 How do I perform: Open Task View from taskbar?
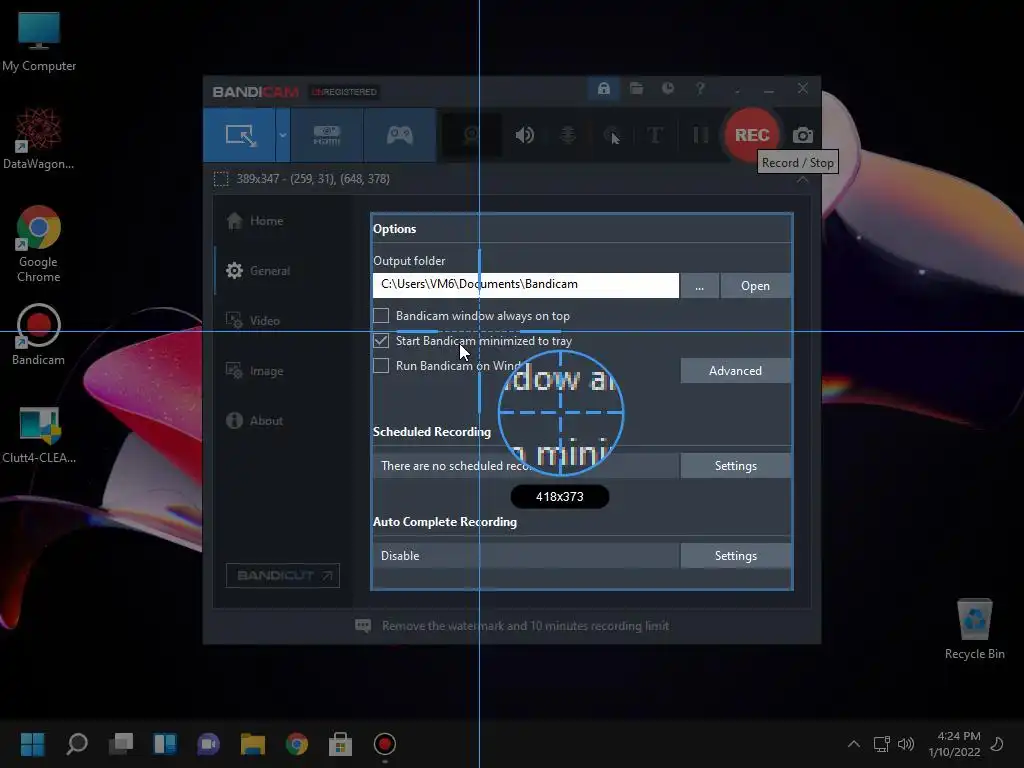(x=121, y=744)
